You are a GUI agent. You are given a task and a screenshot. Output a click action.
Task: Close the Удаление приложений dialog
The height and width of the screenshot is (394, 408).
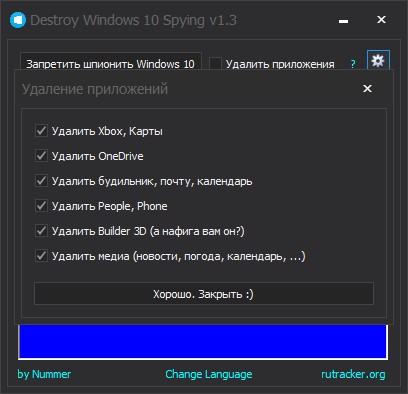click(x=367, y=88)
